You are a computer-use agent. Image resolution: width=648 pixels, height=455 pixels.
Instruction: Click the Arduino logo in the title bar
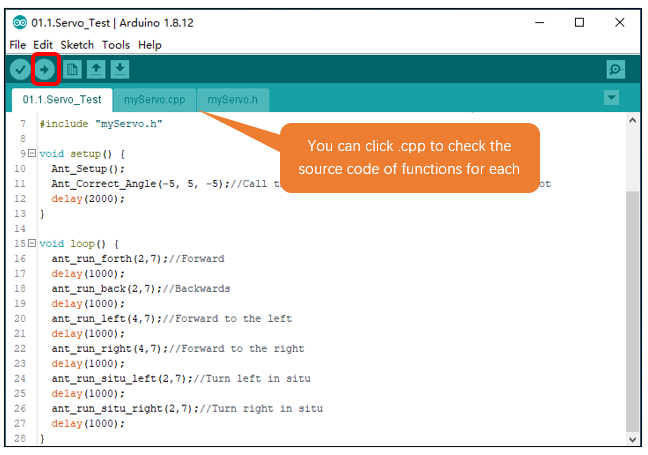pyautogui.click(x=19, y=22)
